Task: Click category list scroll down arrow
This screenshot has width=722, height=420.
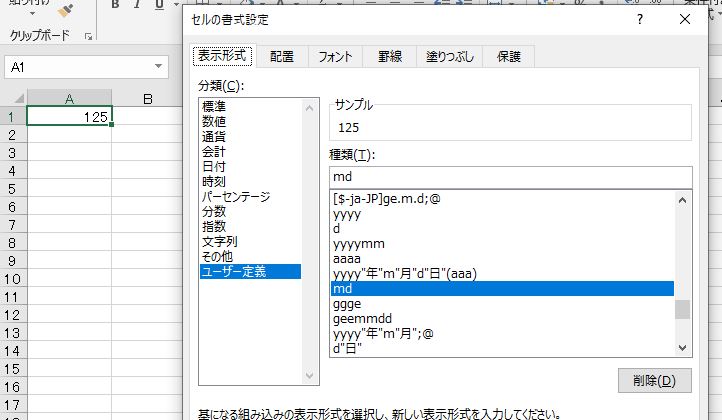Action: [x=309, y=376]
